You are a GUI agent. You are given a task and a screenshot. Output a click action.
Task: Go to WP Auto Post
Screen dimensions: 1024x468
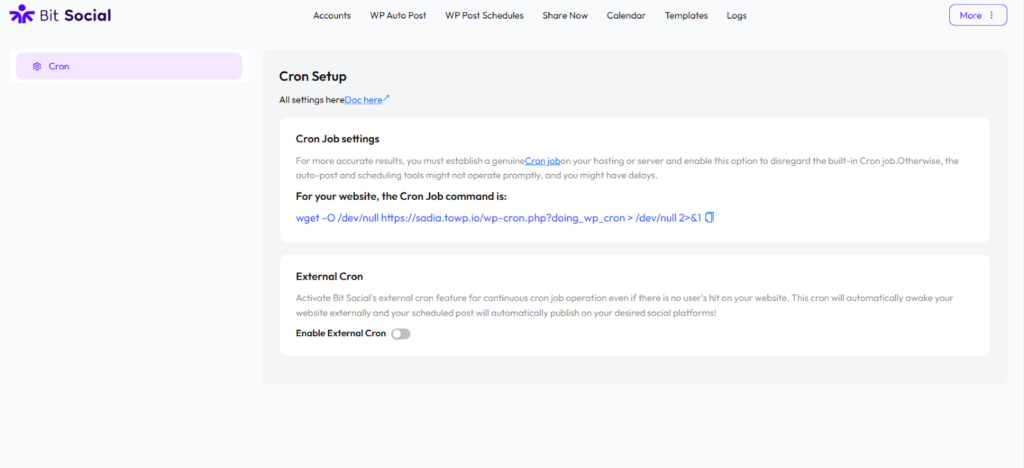[398, 16]
